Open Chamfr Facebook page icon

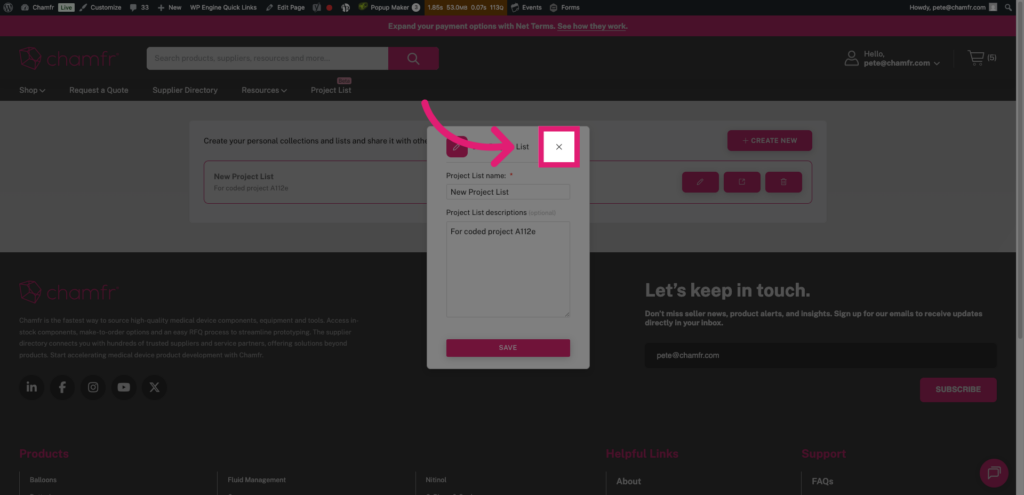[x=62, y=387]
